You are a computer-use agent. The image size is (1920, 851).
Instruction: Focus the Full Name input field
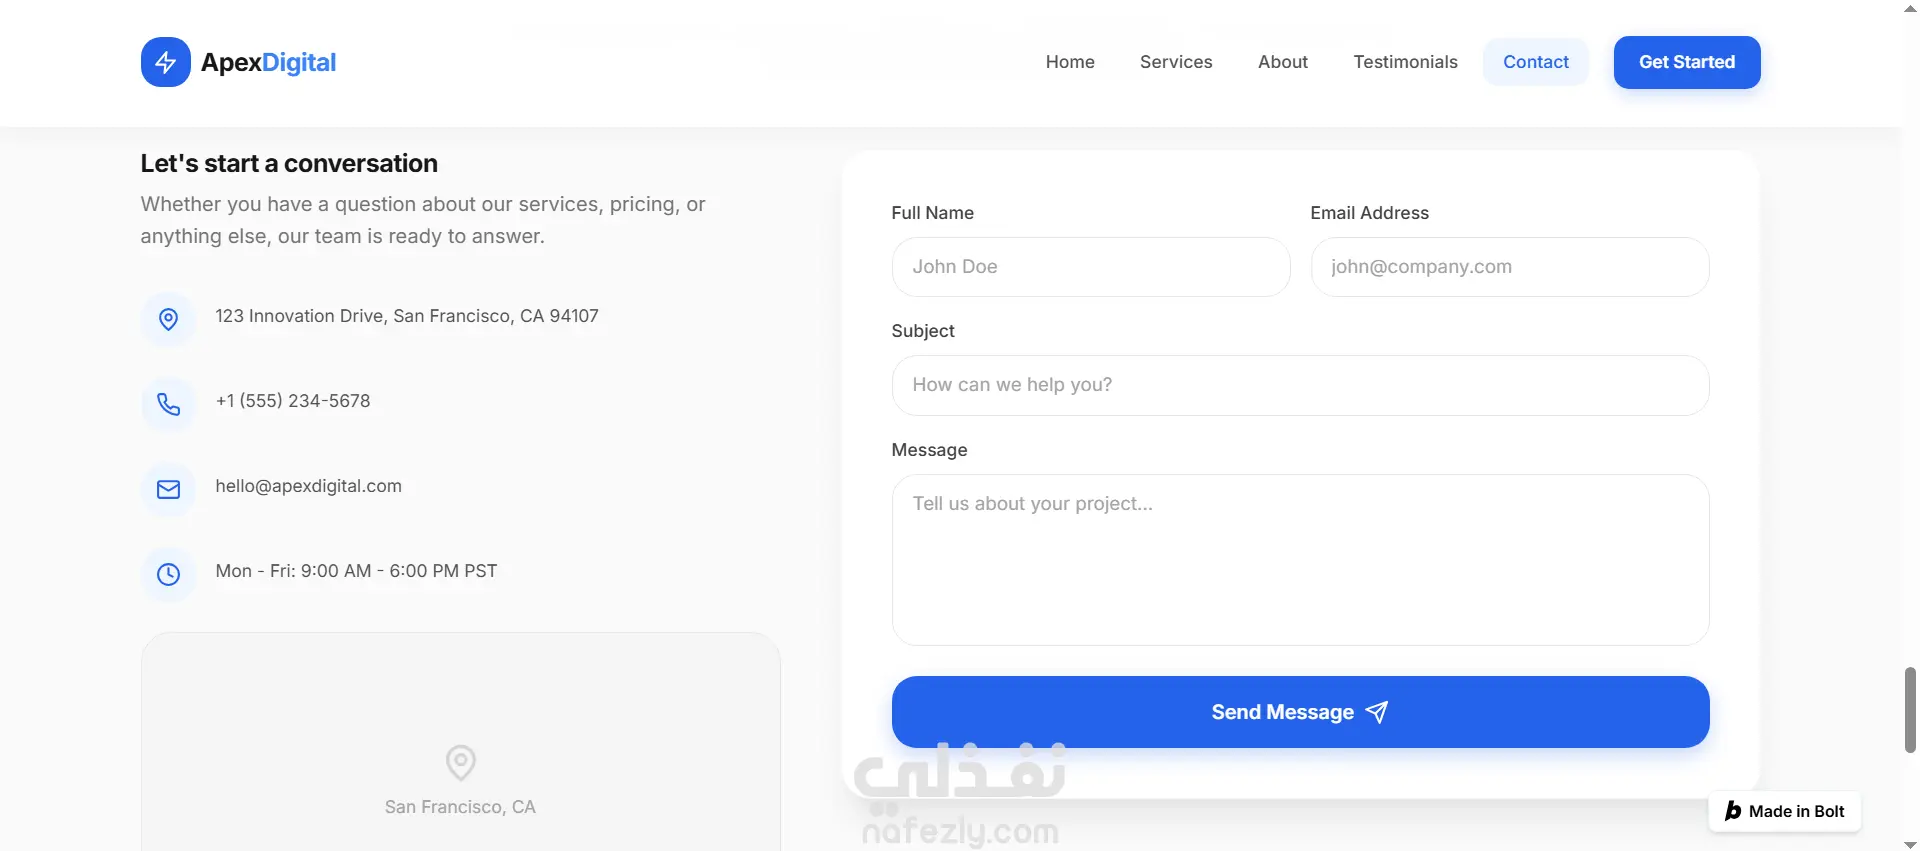click(x=1091, y=267)
